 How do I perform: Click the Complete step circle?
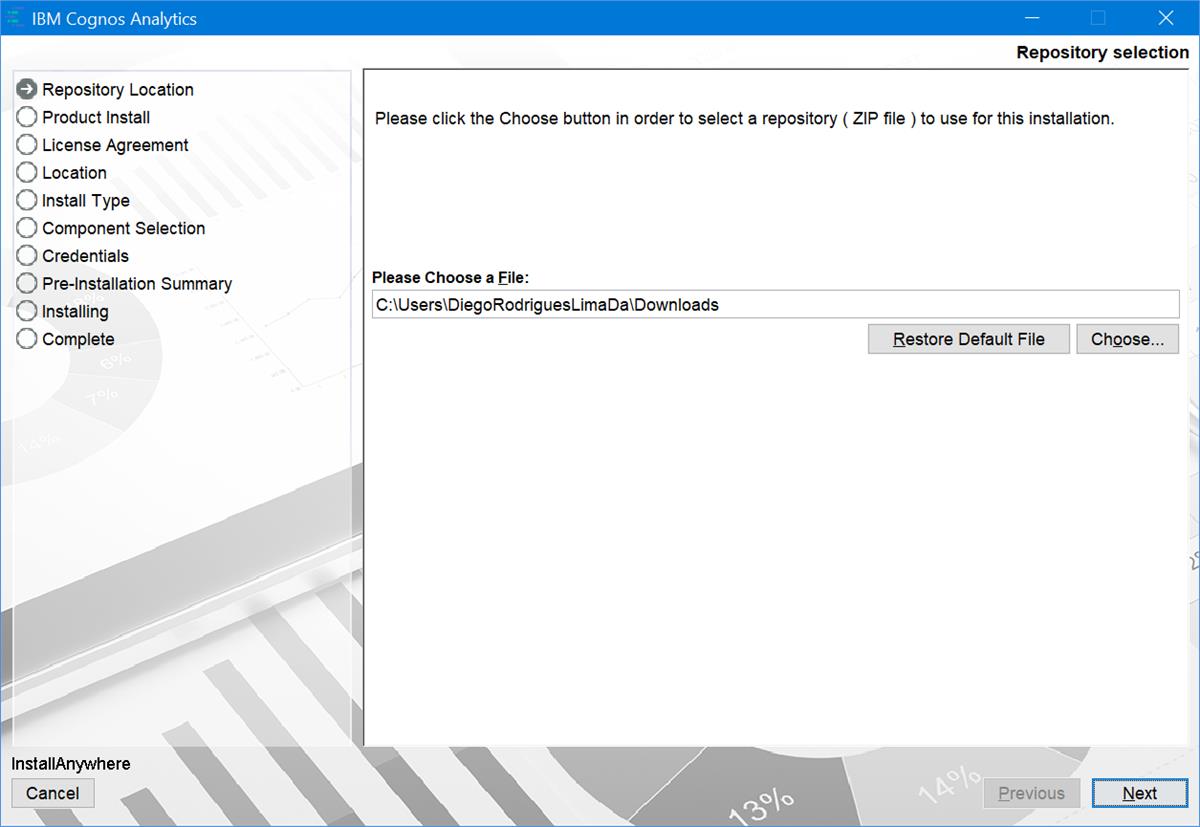pyautogui.click(x=27, y=339)
